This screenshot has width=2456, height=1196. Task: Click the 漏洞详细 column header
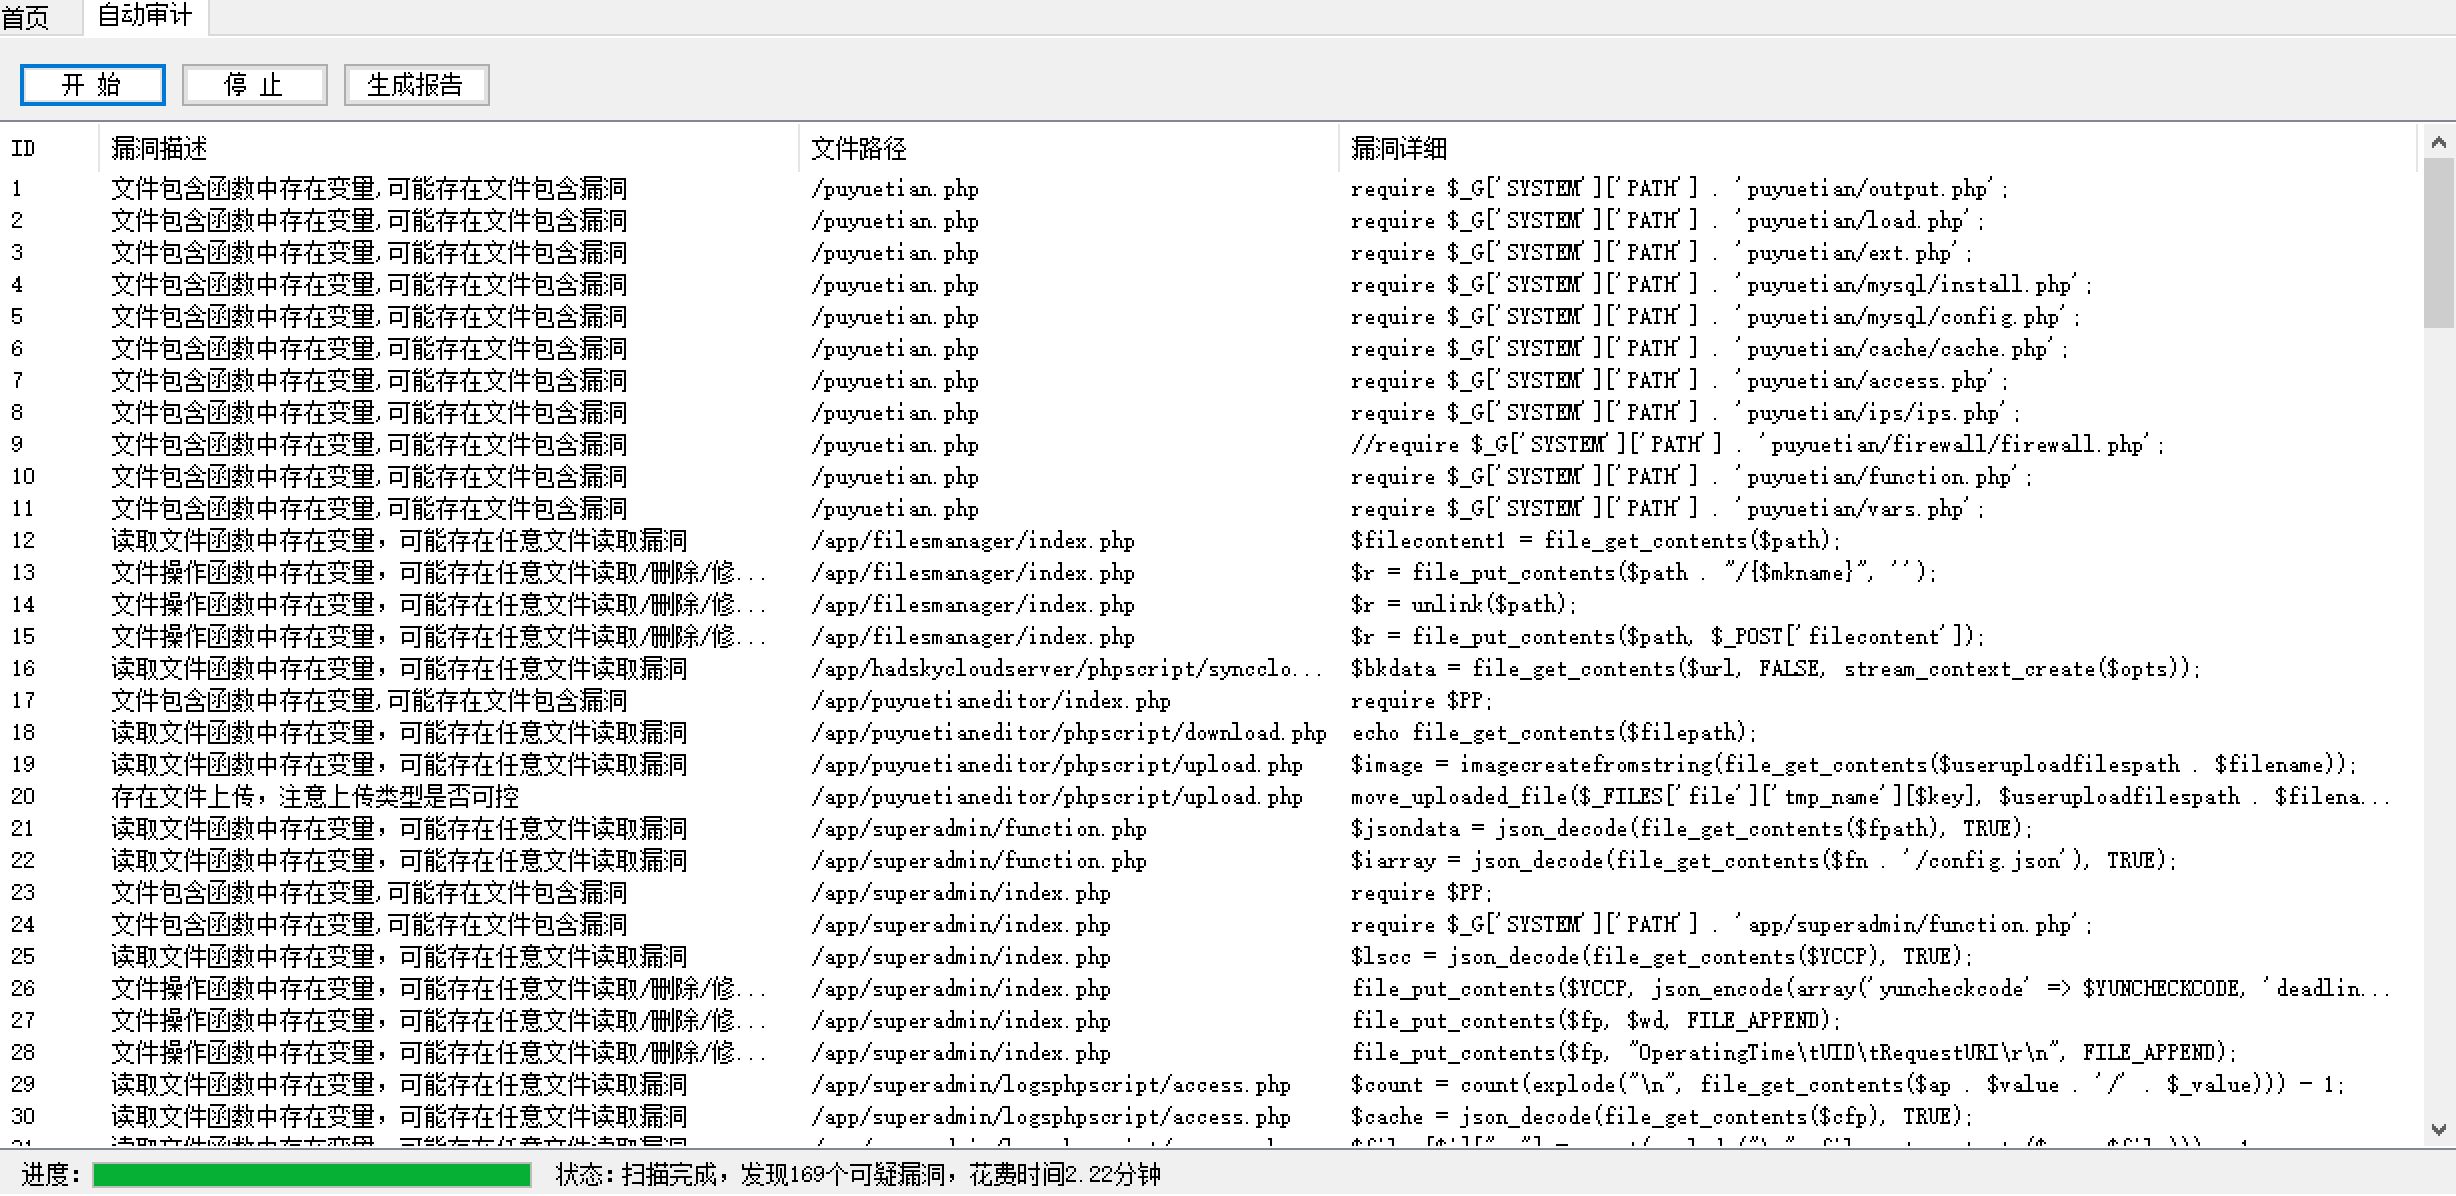(1398, 149)
